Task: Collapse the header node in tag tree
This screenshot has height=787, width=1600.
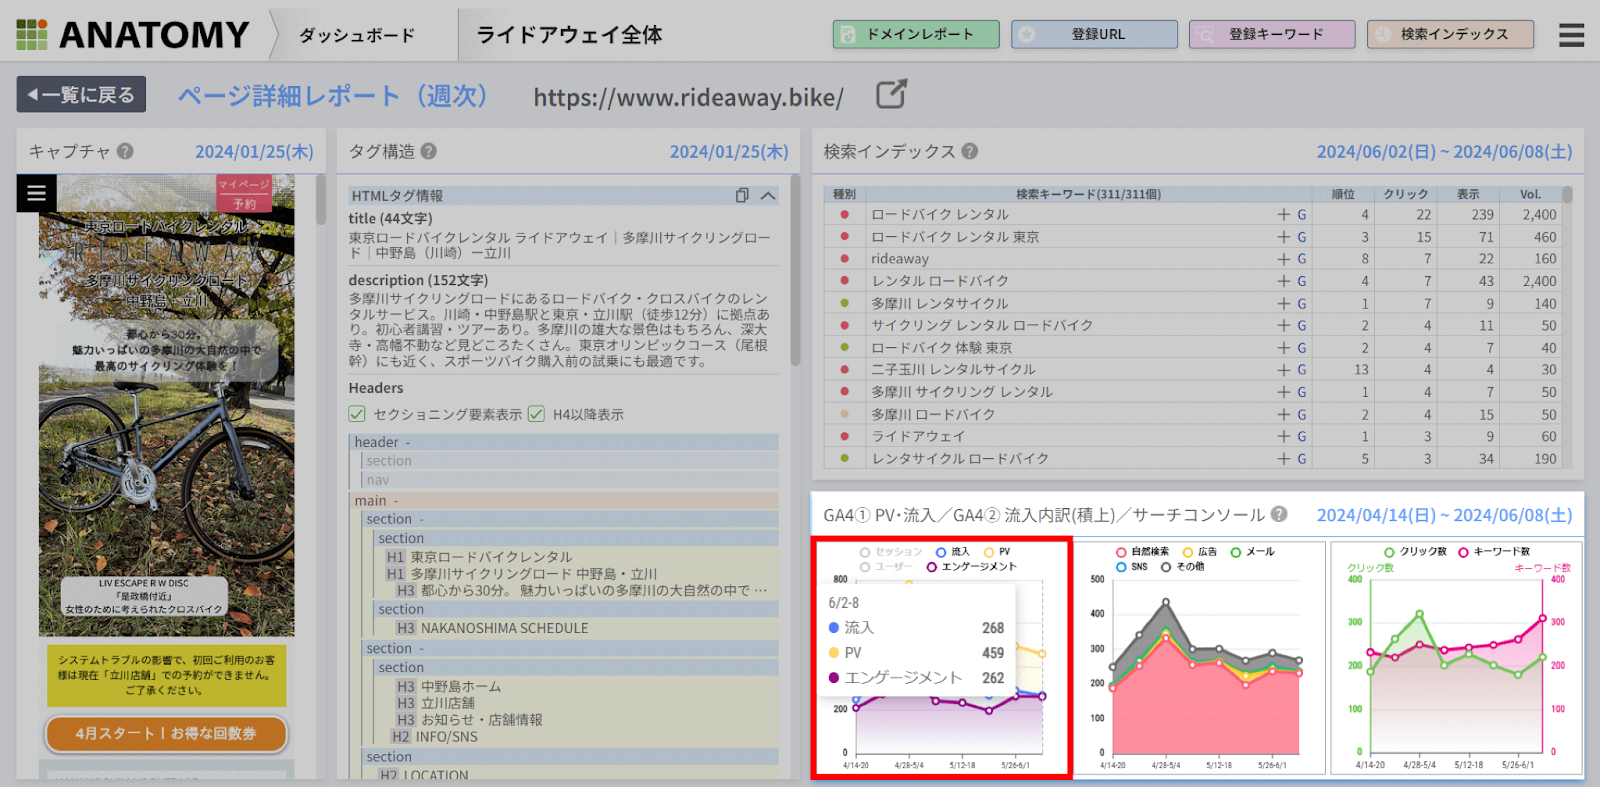Action: click(408, 442)
